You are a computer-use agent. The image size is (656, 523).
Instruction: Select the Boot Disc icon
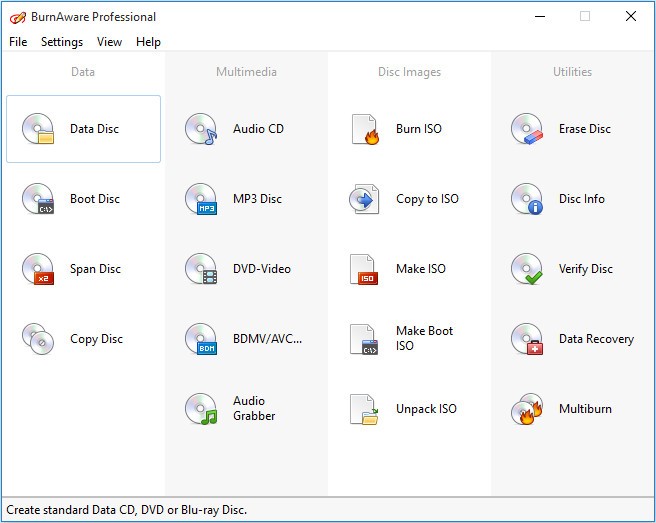click(38, 199)
